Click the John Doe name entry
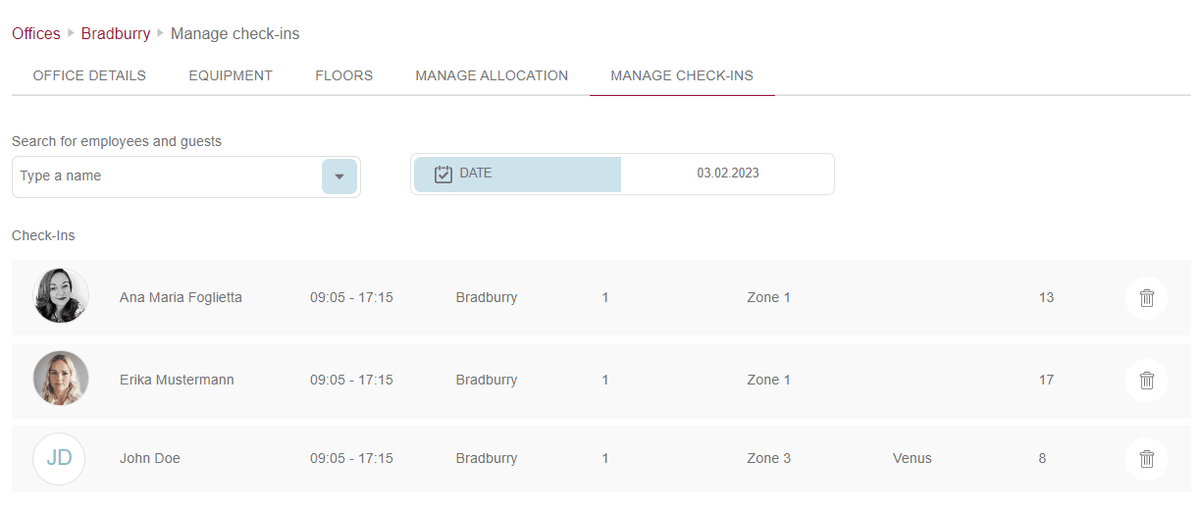The image size is (1200, 507). pos(150,459)
